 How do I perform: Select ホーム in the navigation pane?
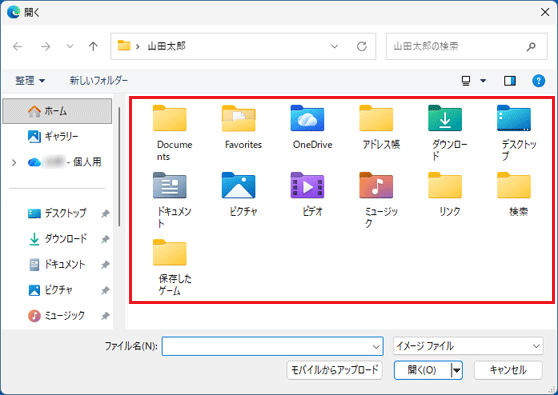[57, 111]
